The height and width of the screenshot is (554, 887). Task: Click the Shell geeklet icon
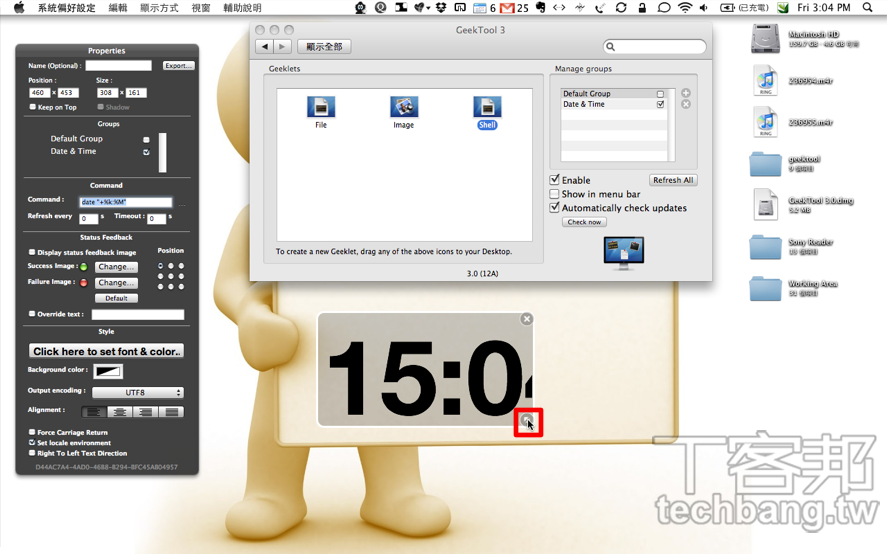click(487, 107)
